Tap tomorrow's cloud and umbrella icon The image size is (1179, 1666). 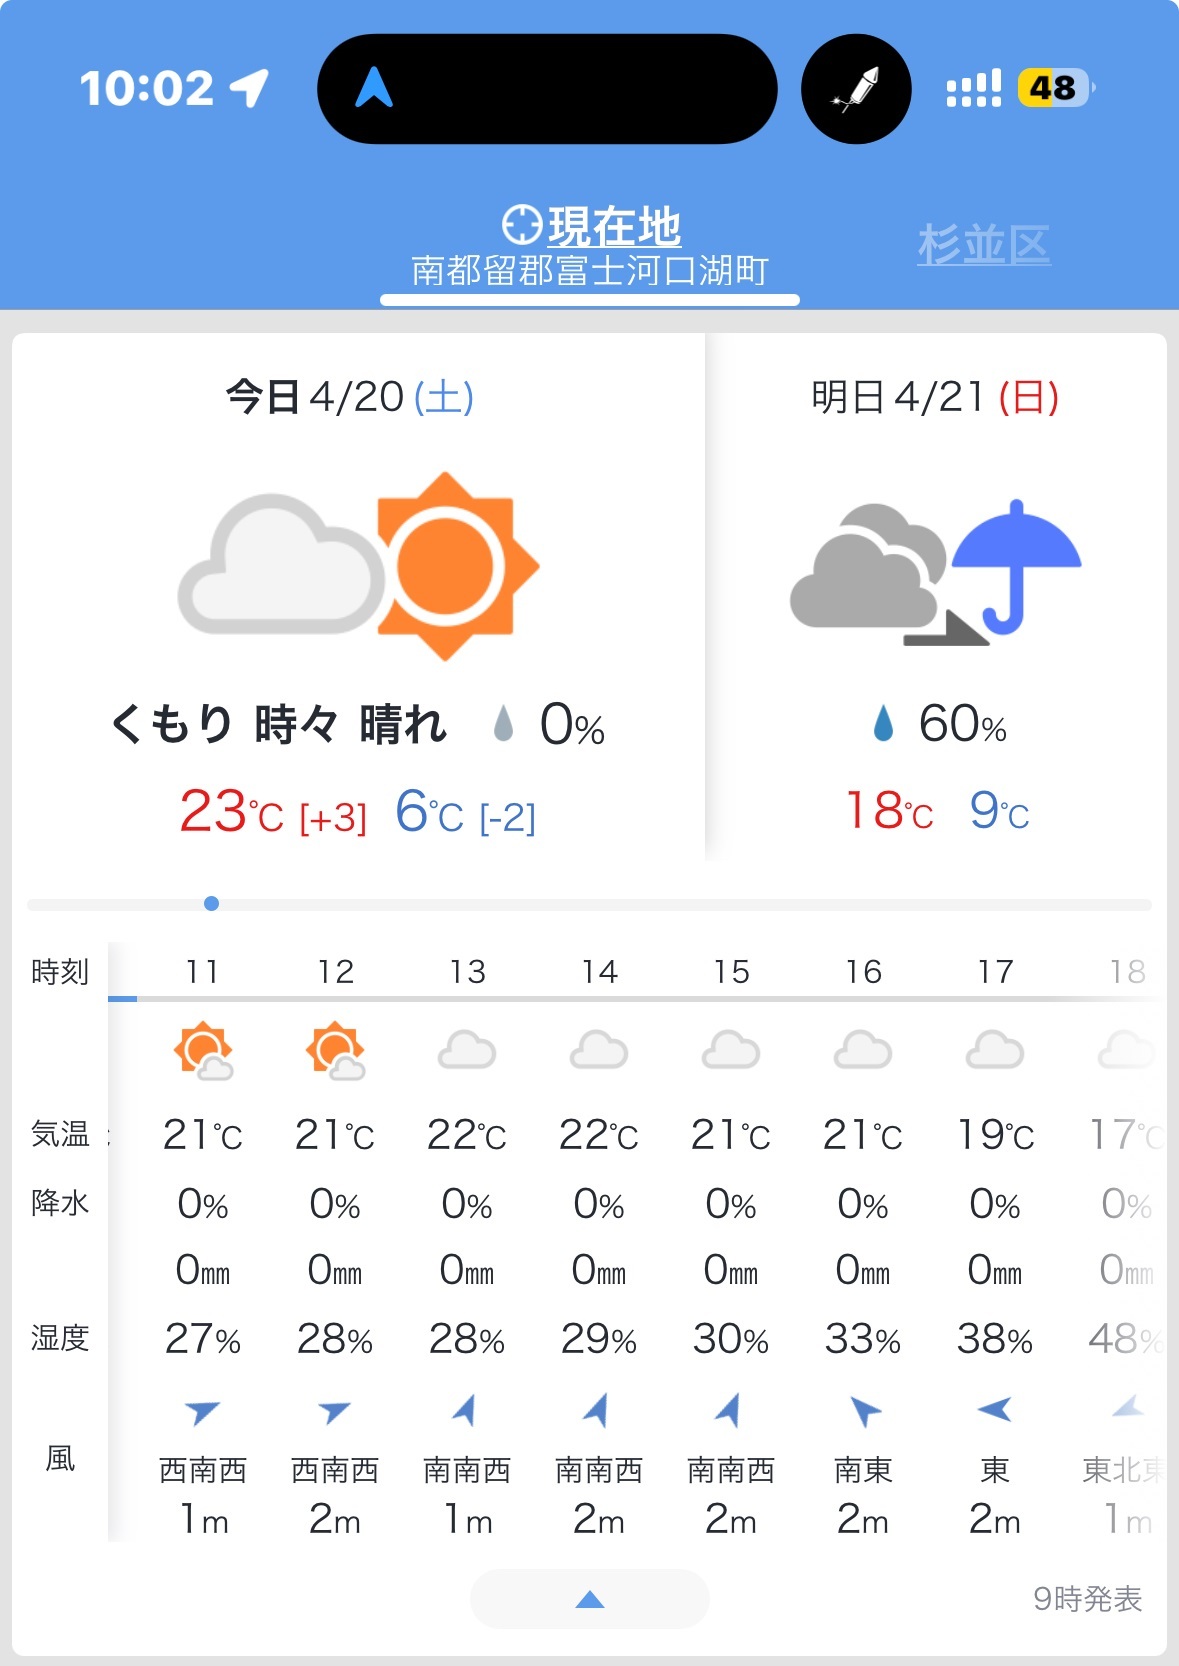936,572
